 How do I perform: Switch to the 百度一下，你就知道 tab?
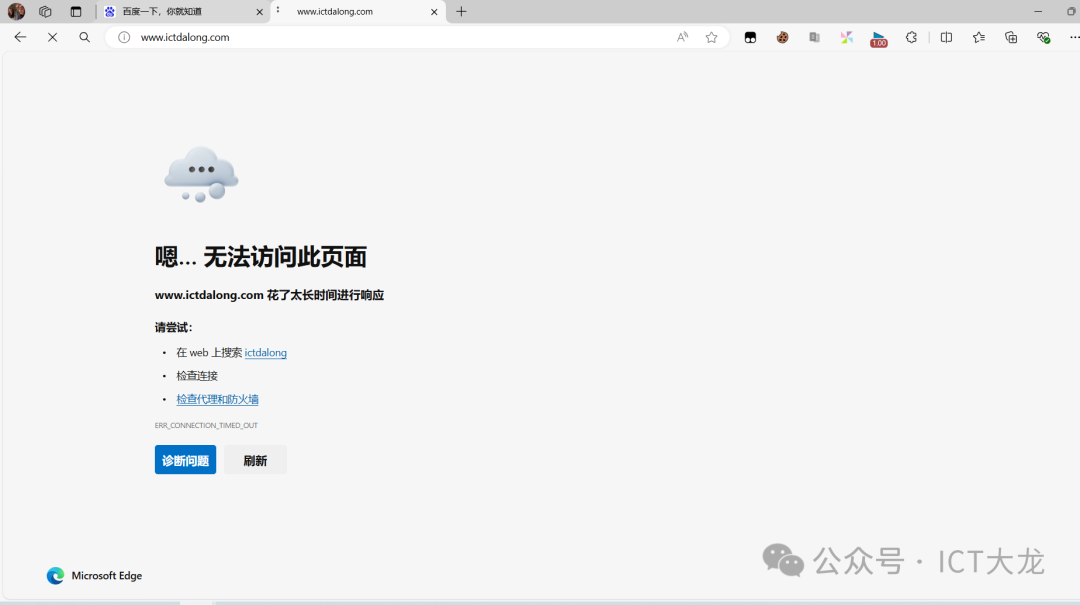coord(180,12)
